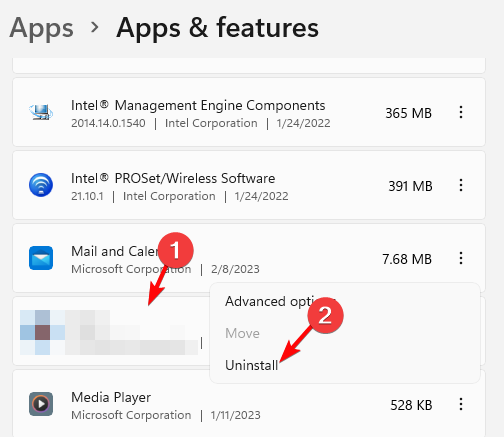Open the Intel Management Engine Components icon

[x=41, y=112]
